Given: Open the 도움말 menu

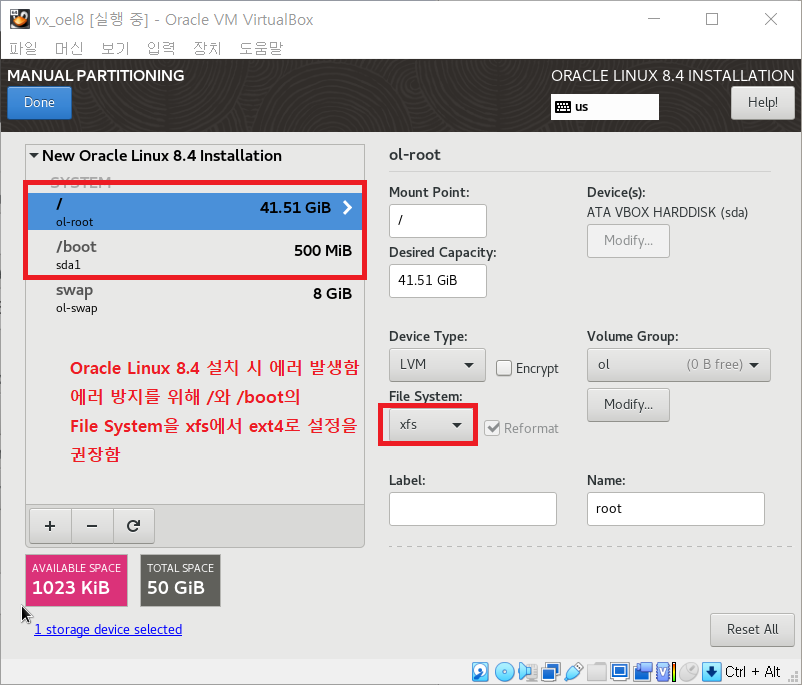Looking at the screenshot, I should [261, 48].
